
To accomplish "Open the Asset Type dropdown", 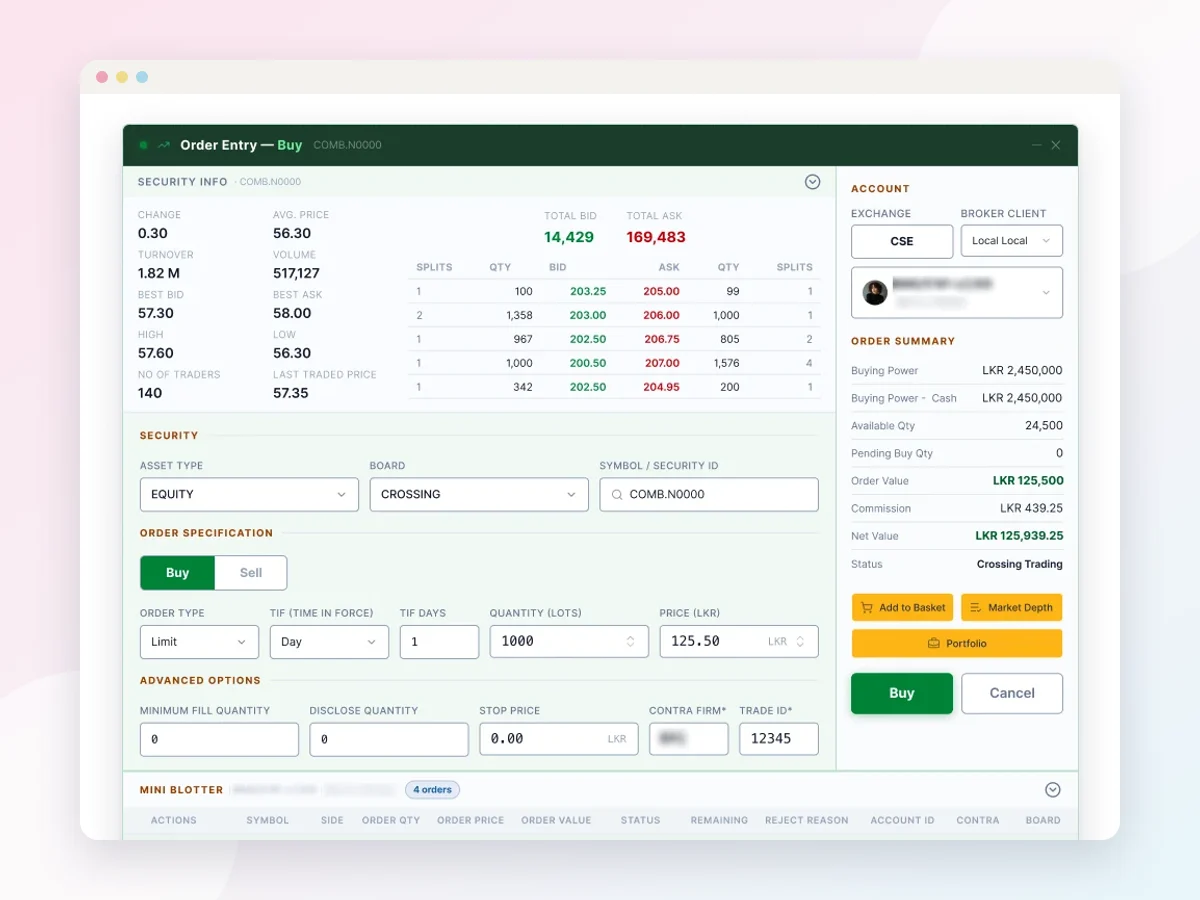I will [x=249, y=494].
